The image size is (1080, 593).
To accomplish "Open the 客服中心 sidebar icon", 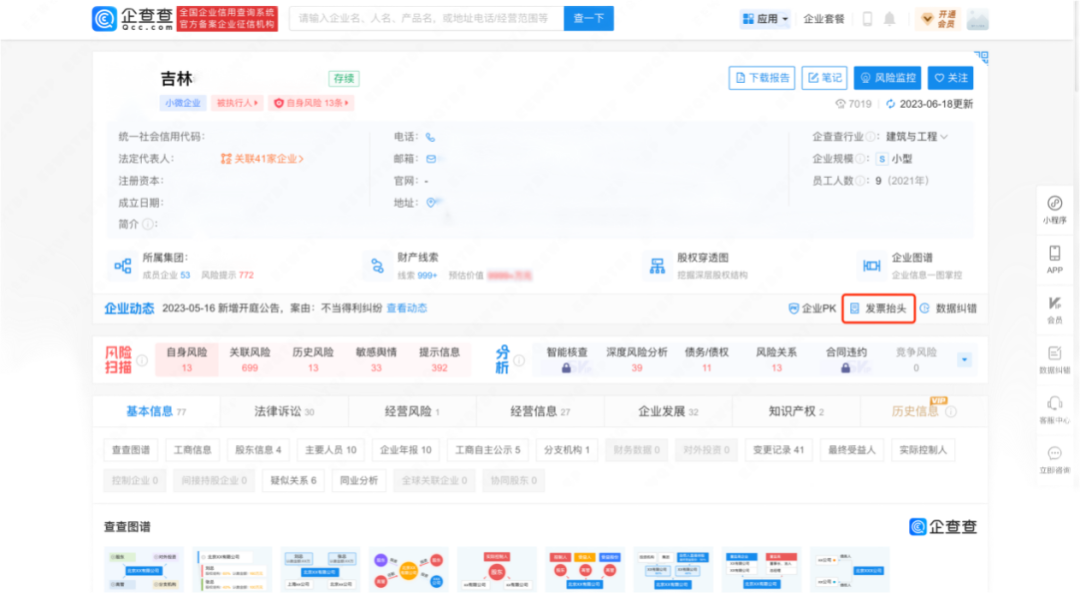I will (1055, 410).
